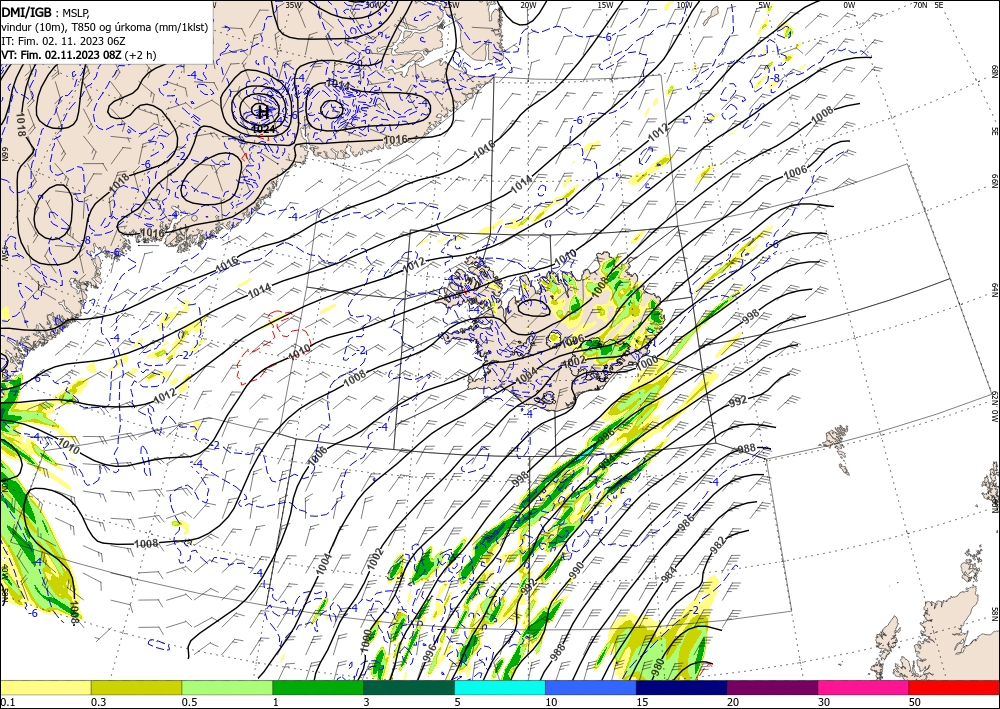Click the 'vindur (10m), T850 og úrkoma' line

click(105, 27)
